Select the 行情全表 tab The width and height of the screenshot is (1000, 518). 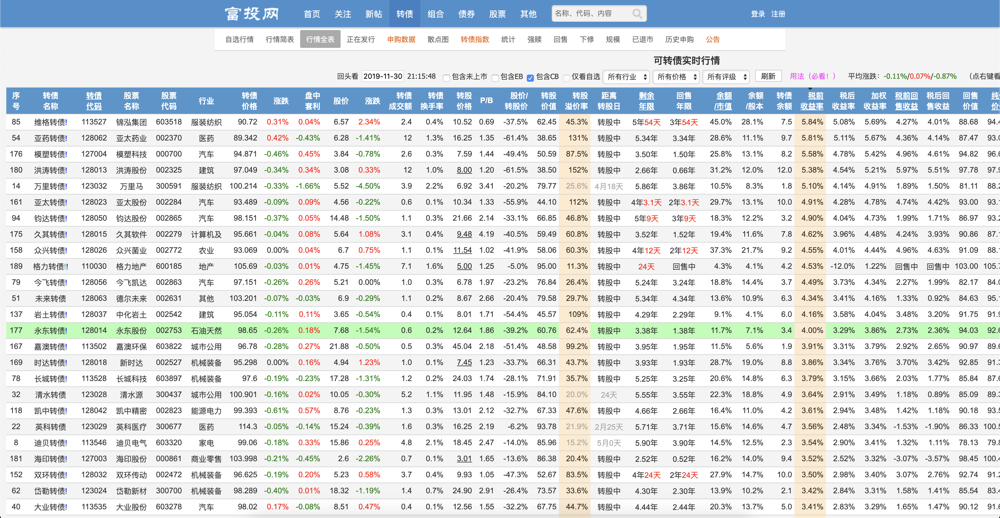click(x=320, y=39)
